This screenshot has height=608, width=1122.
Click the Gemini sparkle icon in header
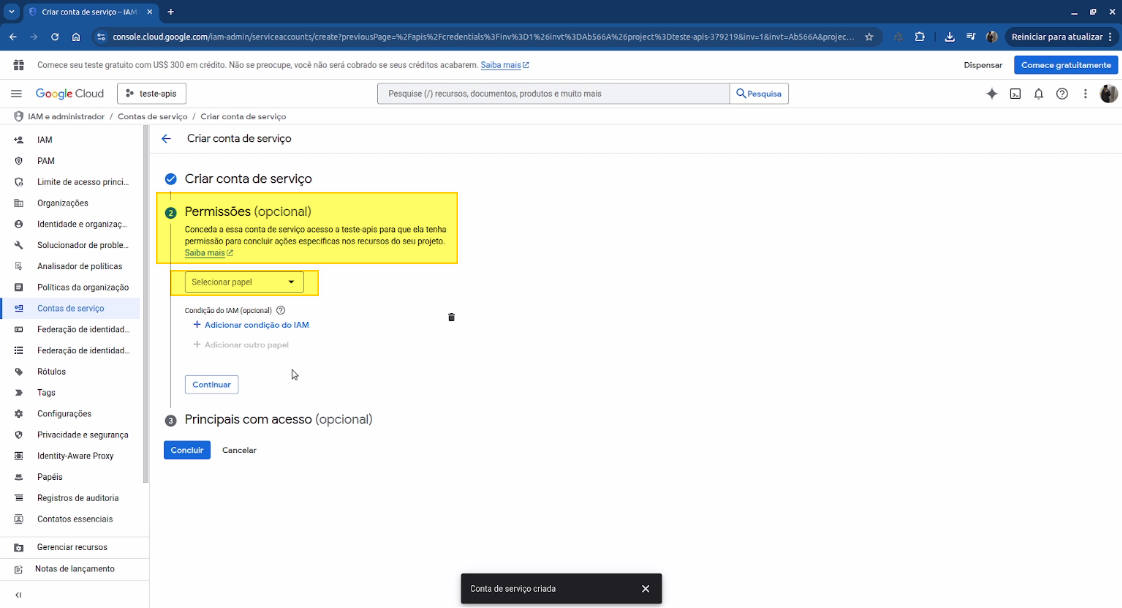click(991, 94)
